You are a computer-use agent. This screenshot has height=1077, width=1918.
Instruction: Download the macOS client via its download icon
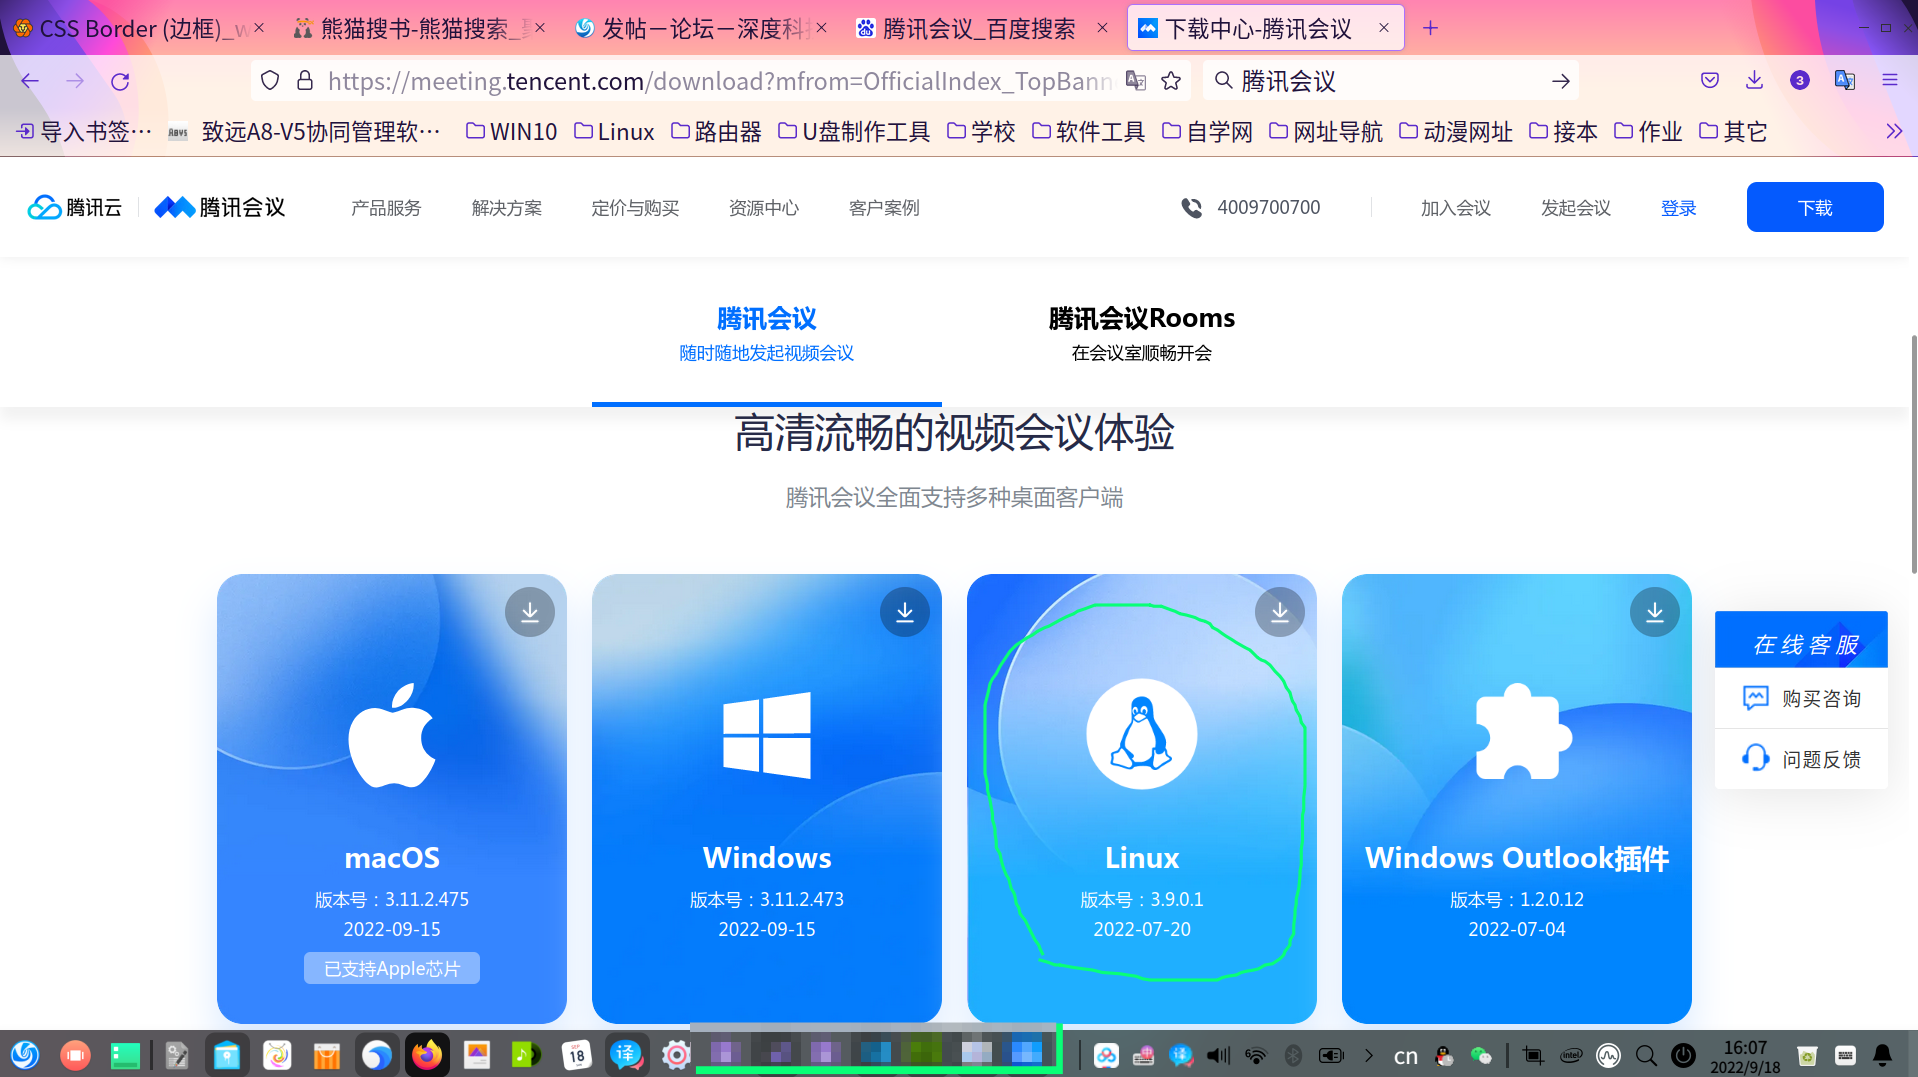pos(529,611)
